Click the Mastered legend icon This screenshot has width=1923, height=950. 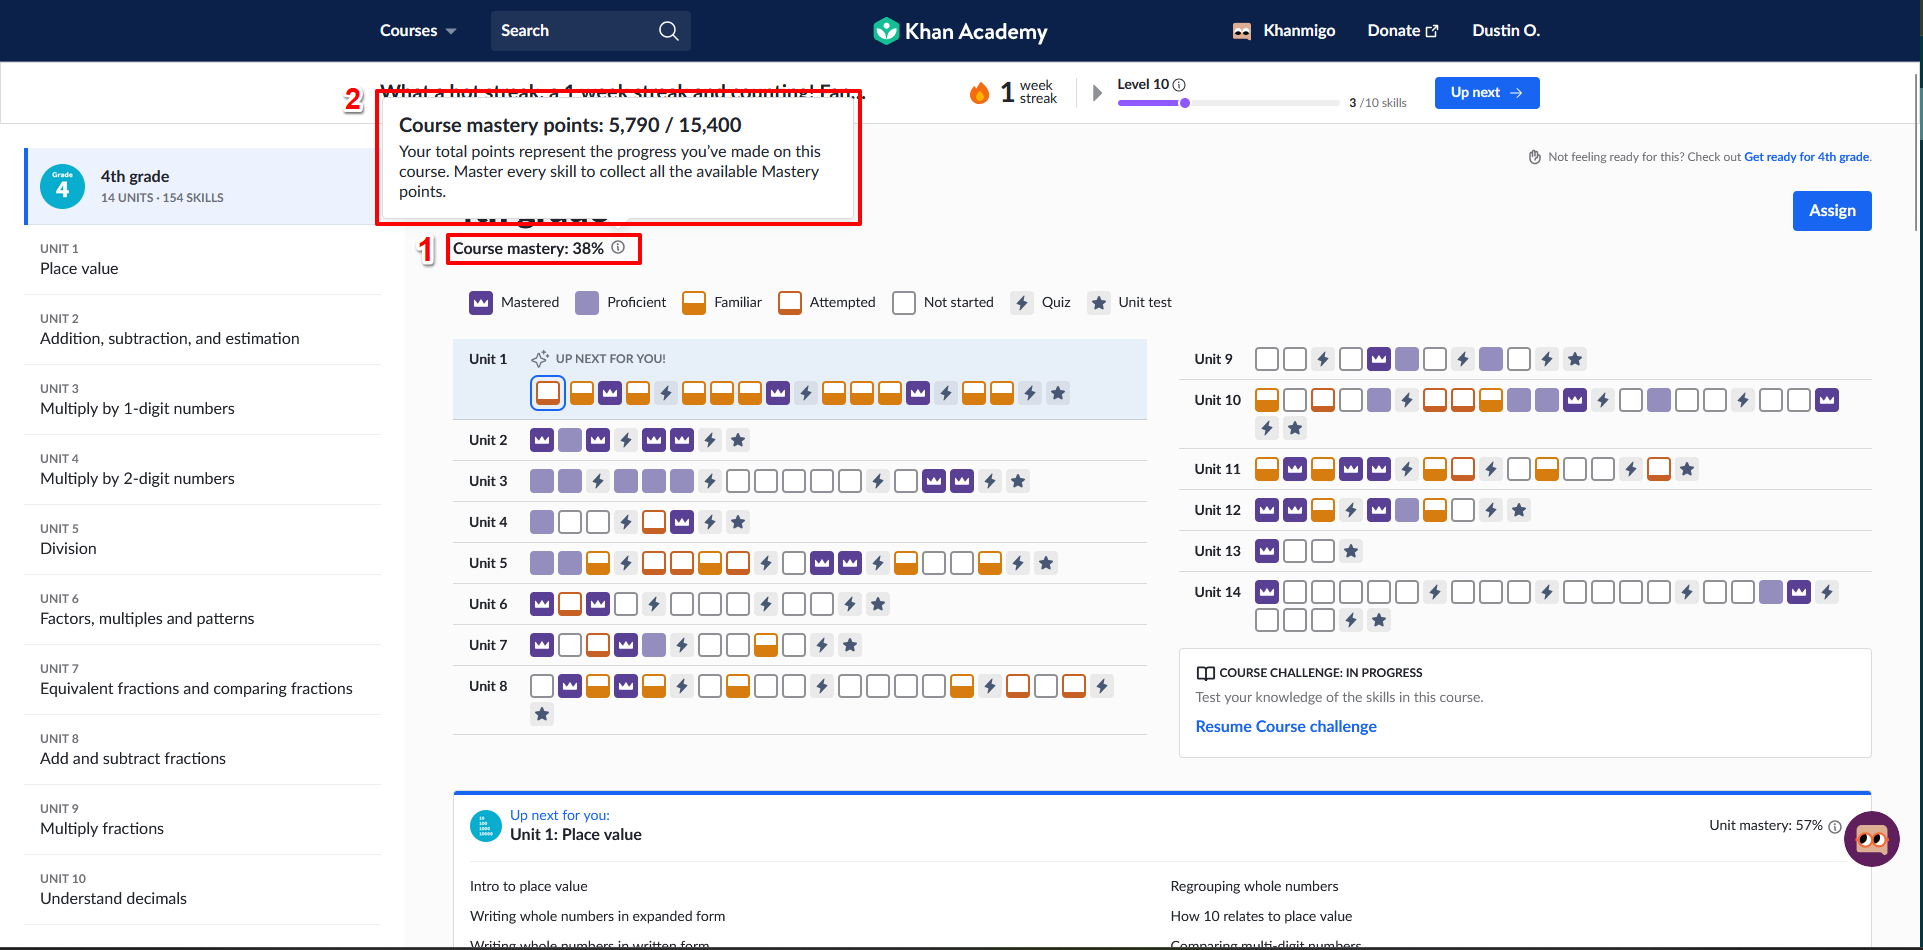(x=481, y=302)
